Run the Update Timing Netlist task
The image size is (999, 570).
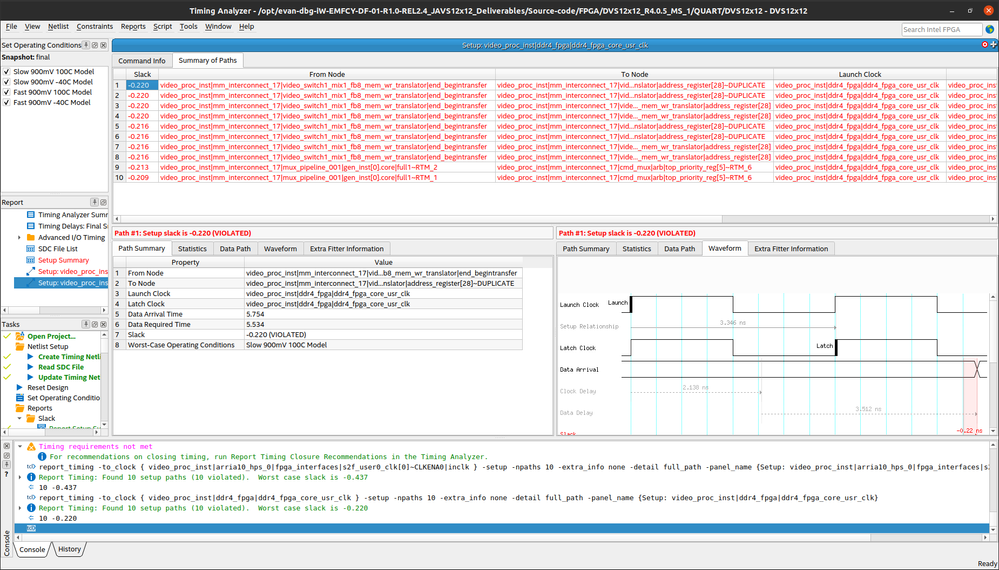click(68, 377)
